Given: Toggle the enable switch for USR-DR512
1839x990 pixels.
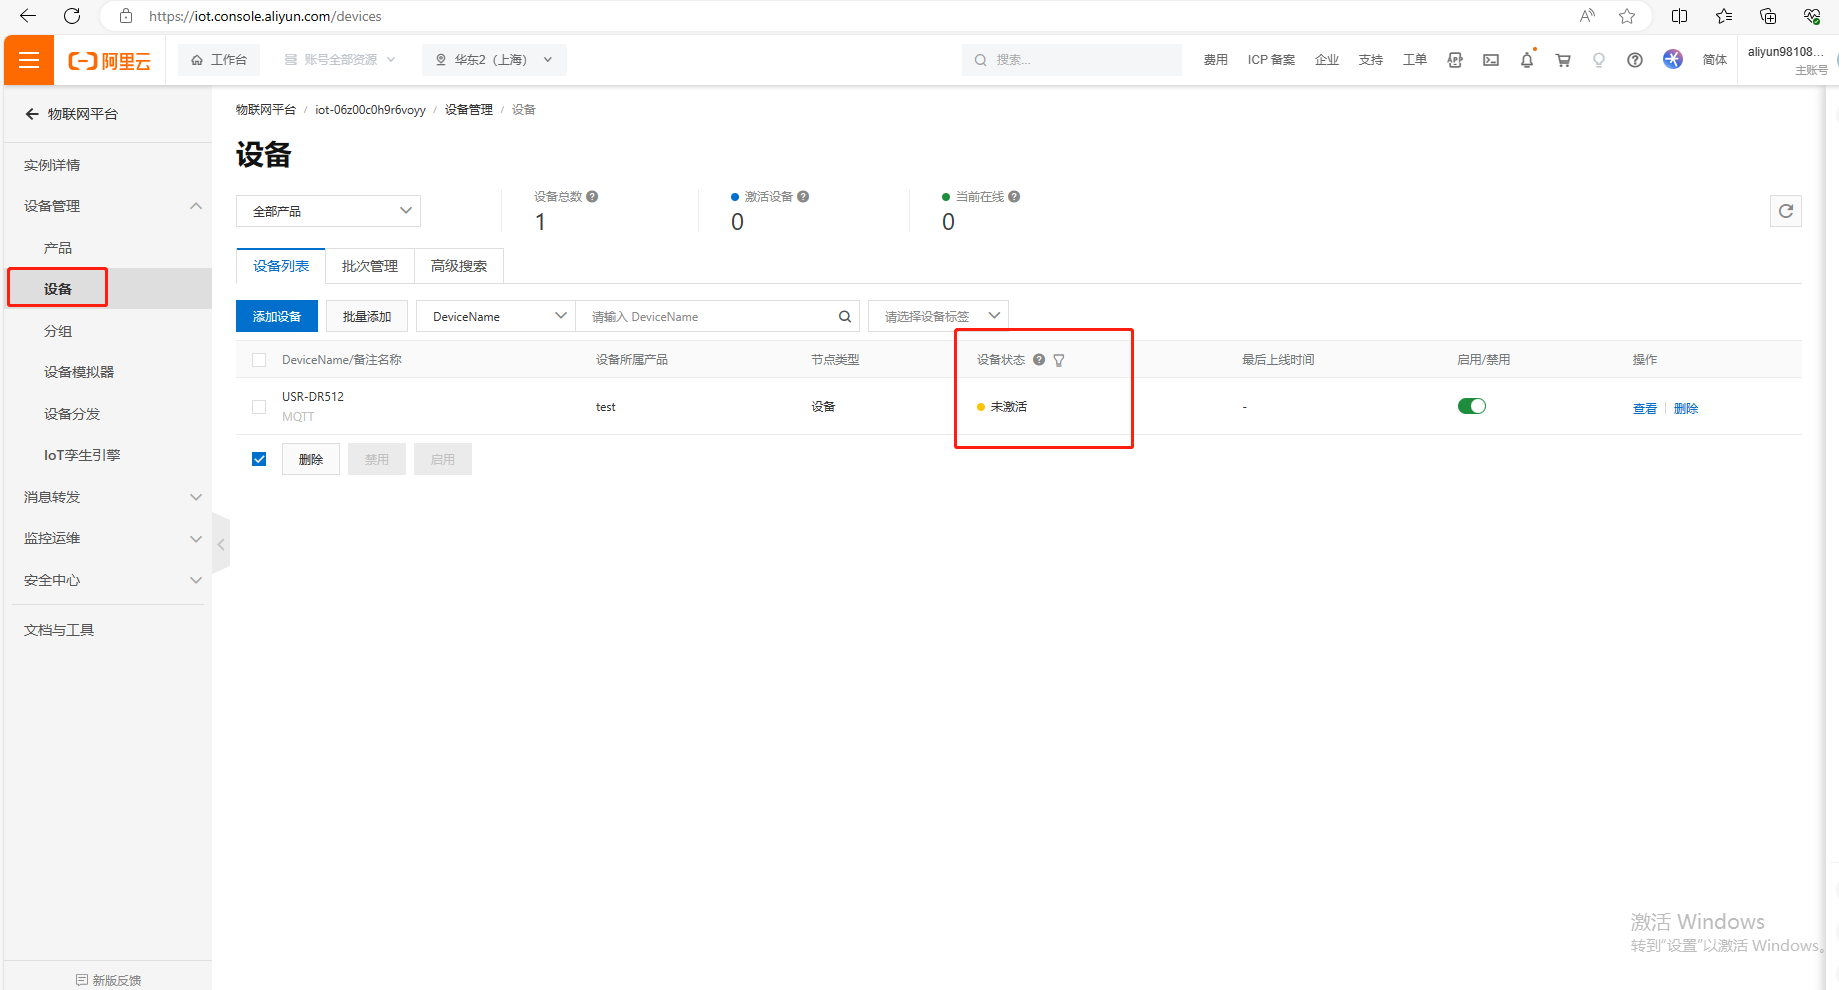Looking at the screenshot, I should pyautogui.click(x=1471, y=406).
